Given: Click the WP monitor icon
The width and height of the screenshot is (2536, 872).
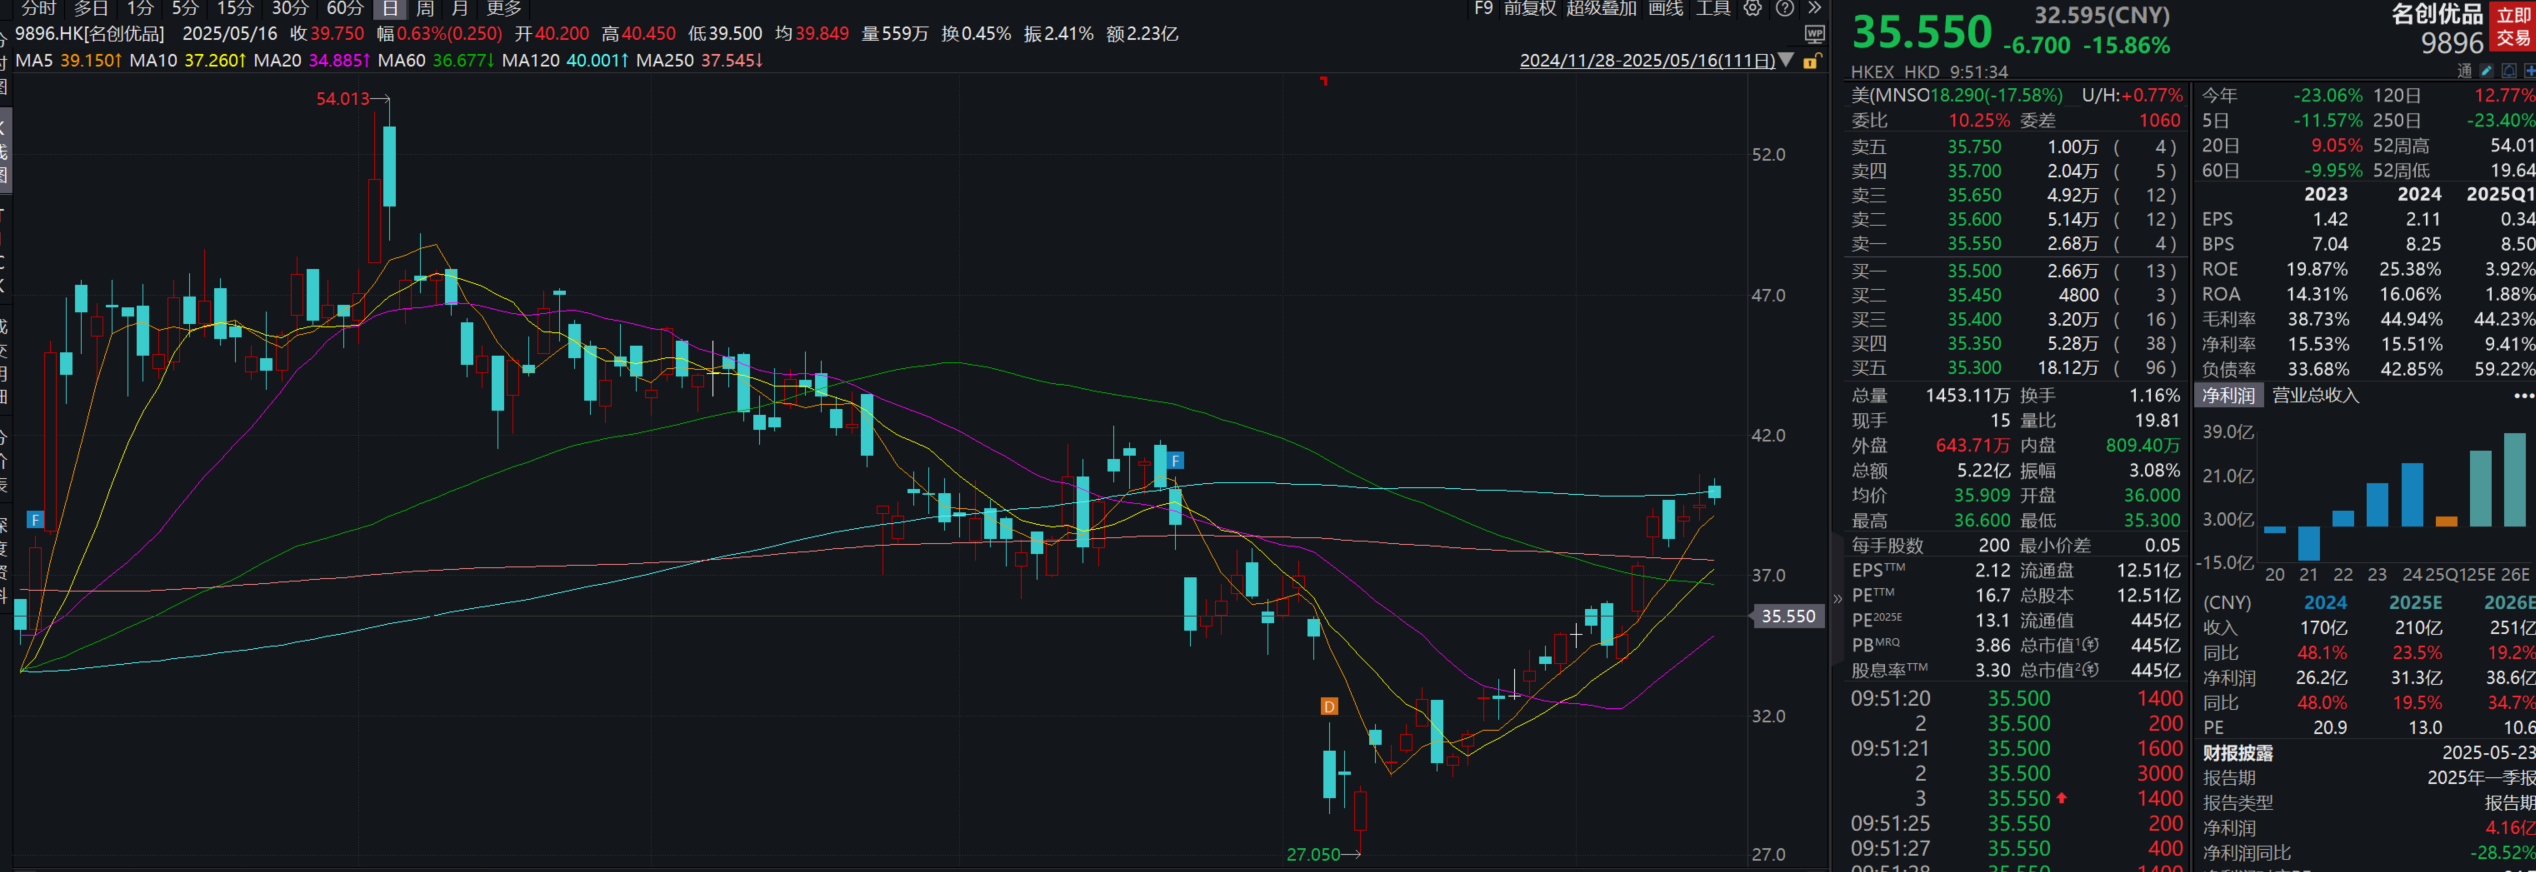Looking at the screenshot, I should tap(1814, 35).
